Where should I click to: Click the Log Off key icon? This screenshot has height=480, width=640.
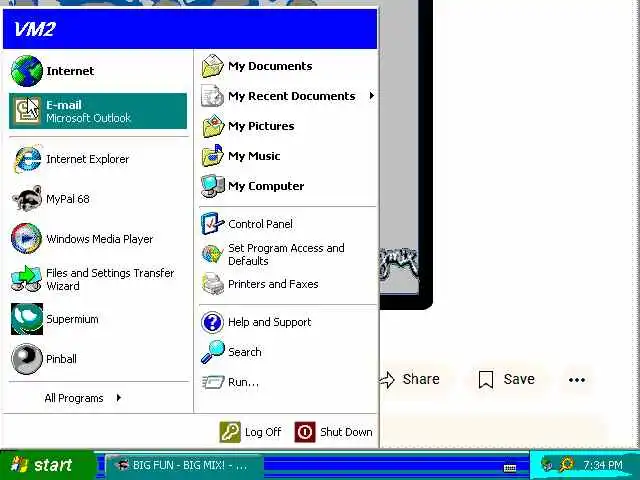click(x=230, y=432)
